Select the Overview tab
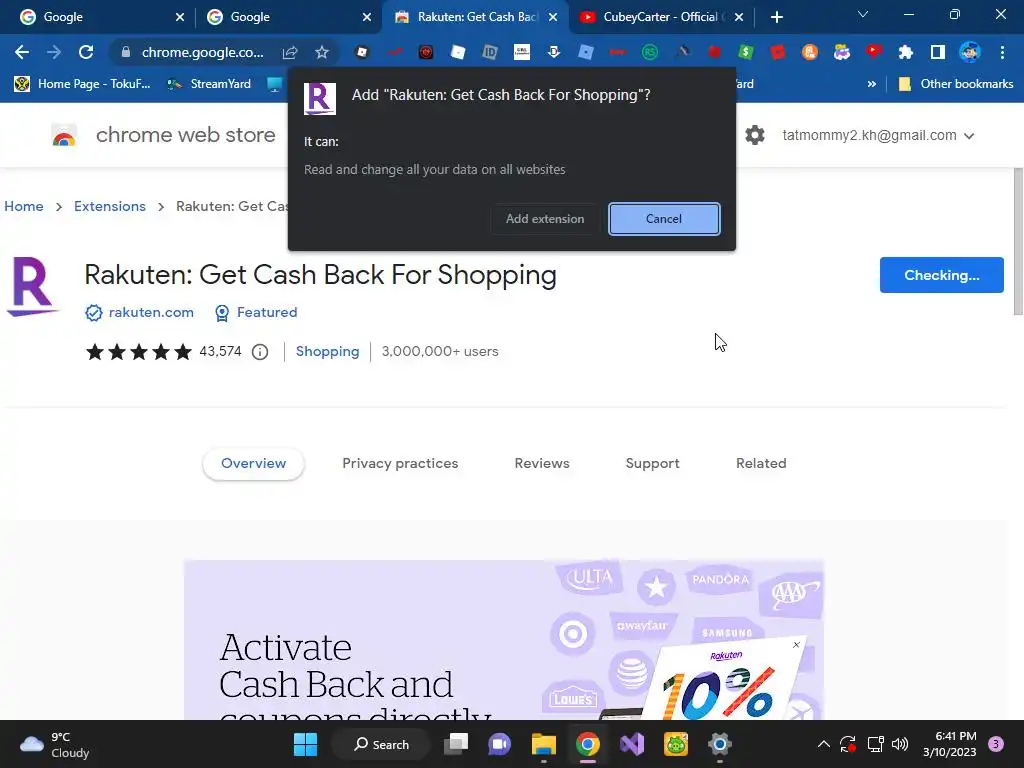The image size is (1024, 768). [253, 463]
